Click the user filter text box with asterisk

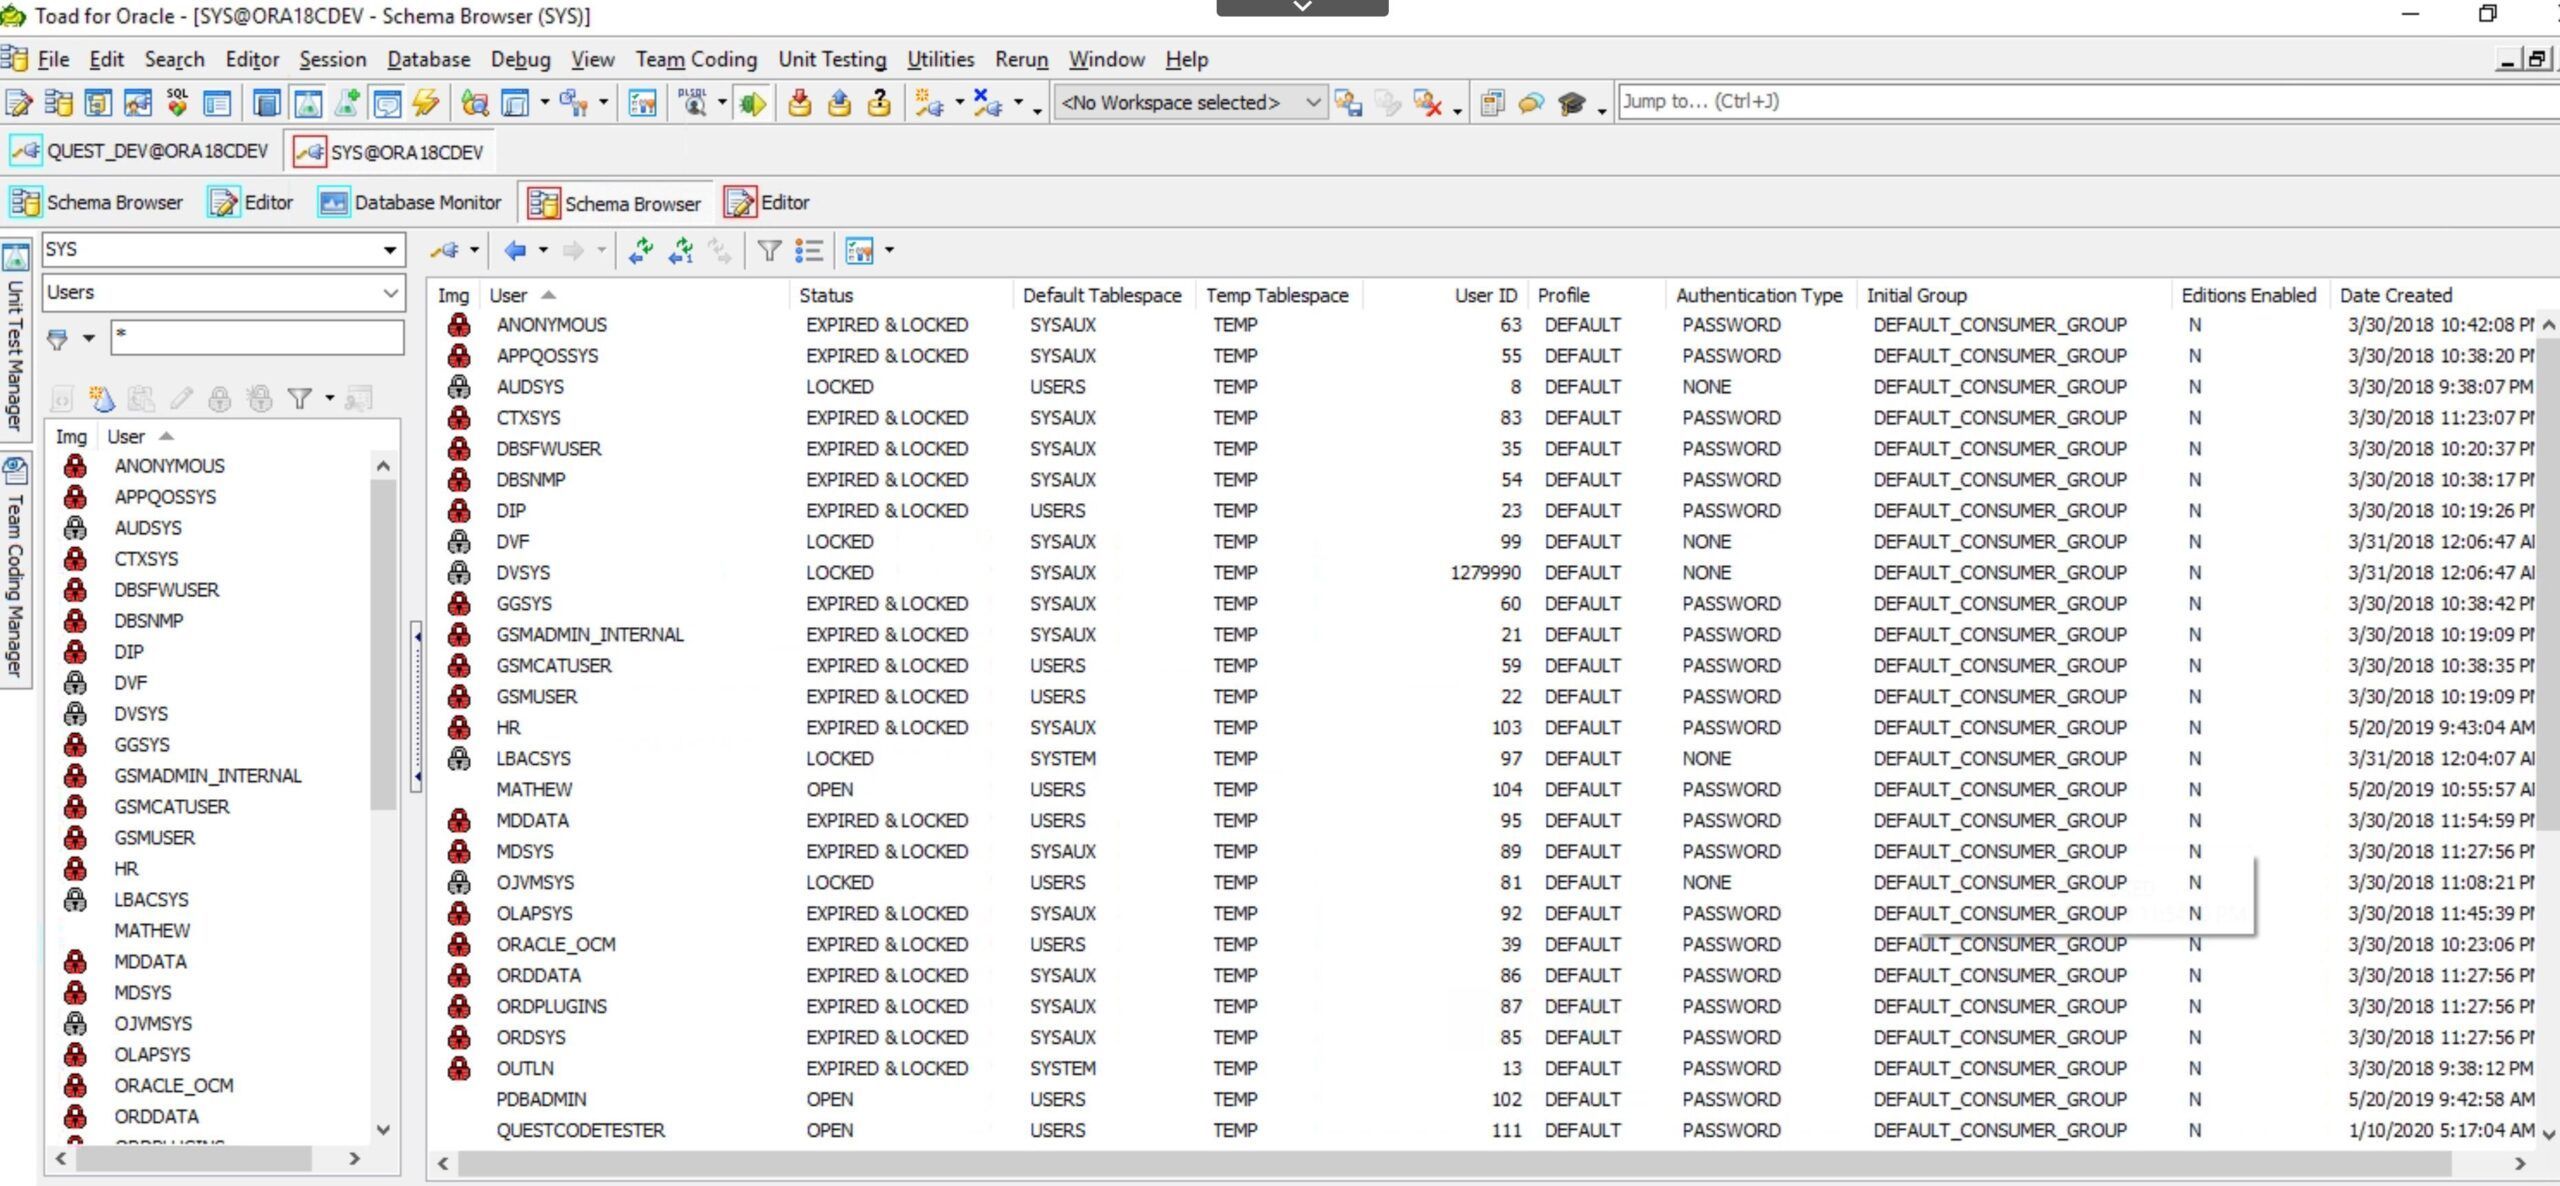258,338
